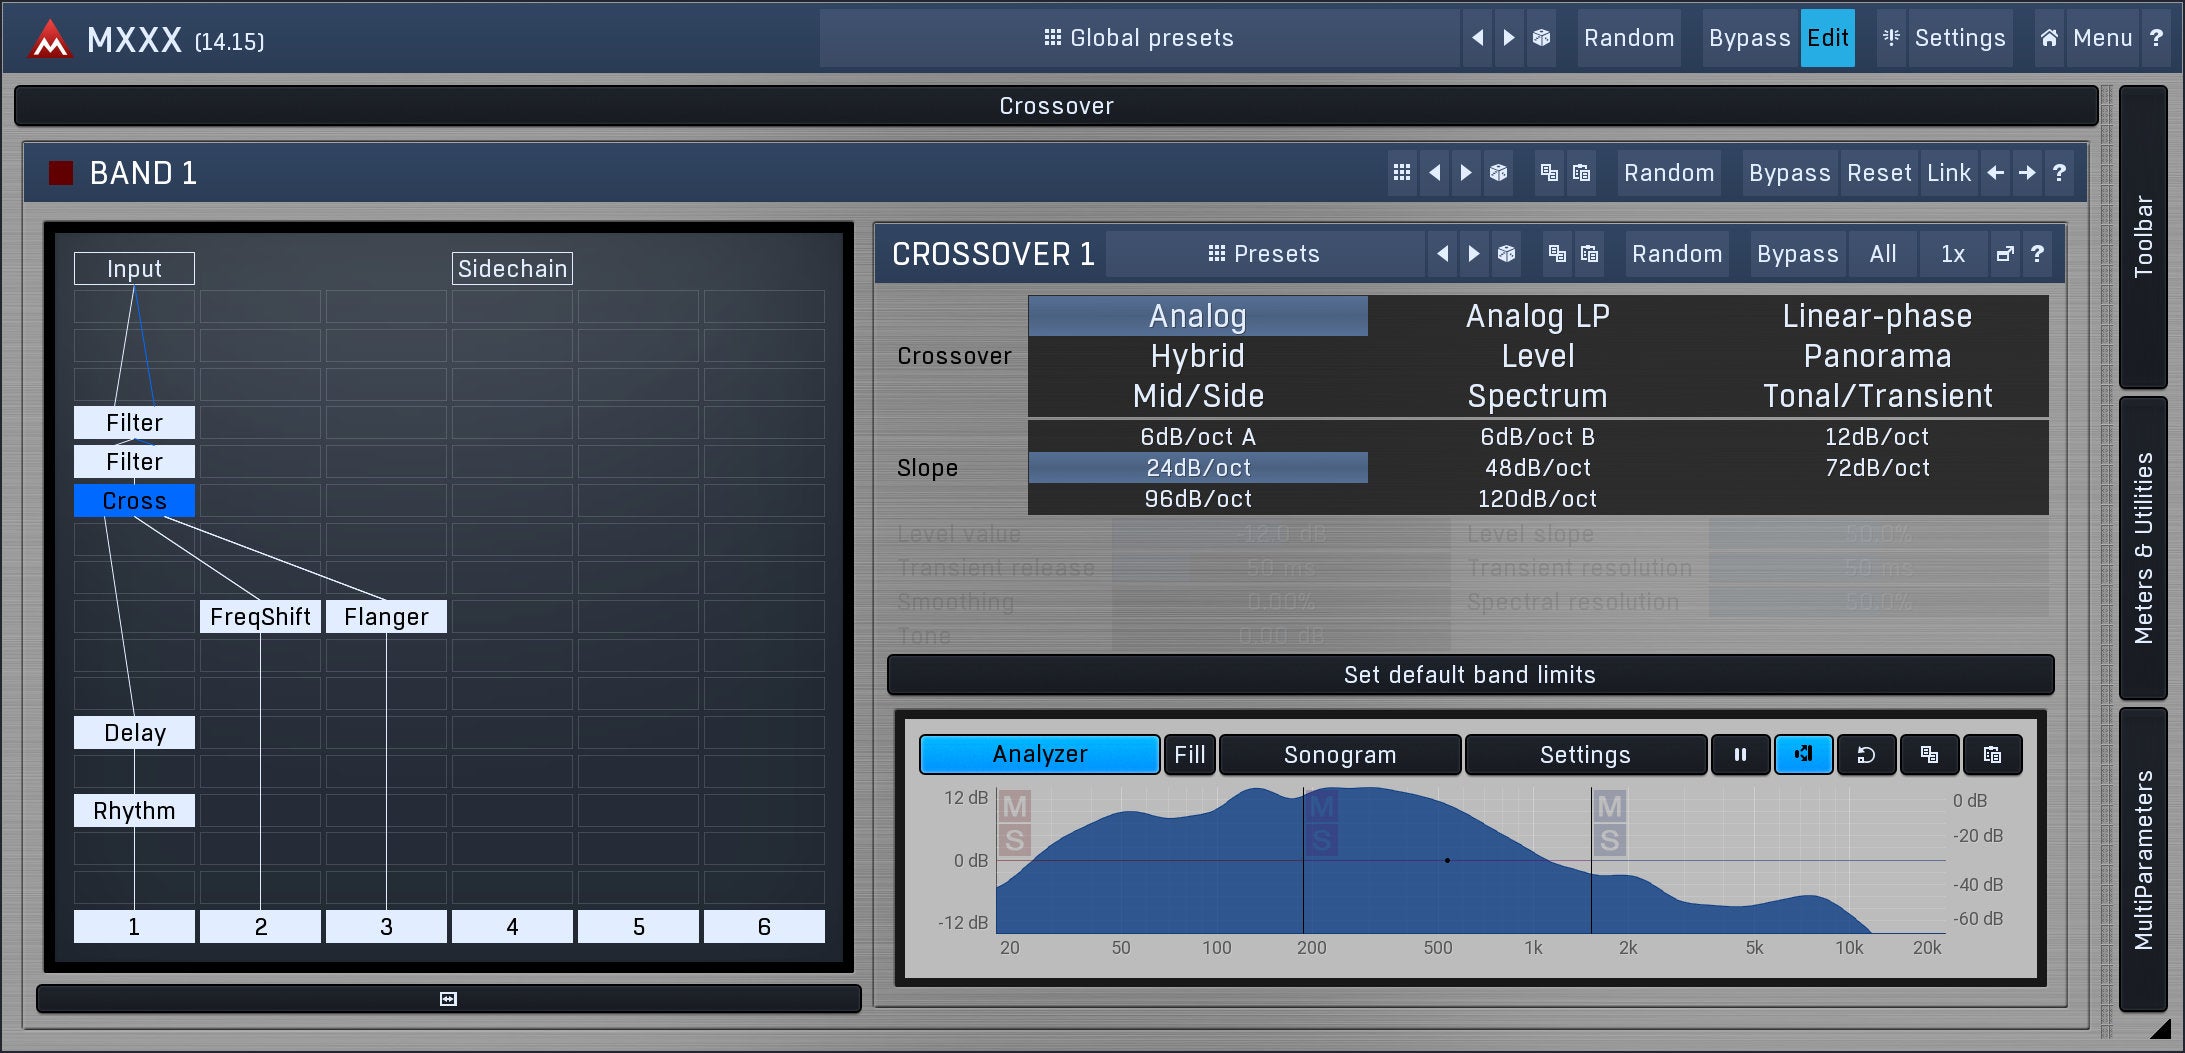Select the Flanger module in the grid

pyautogui.click(x=386, y=617)
